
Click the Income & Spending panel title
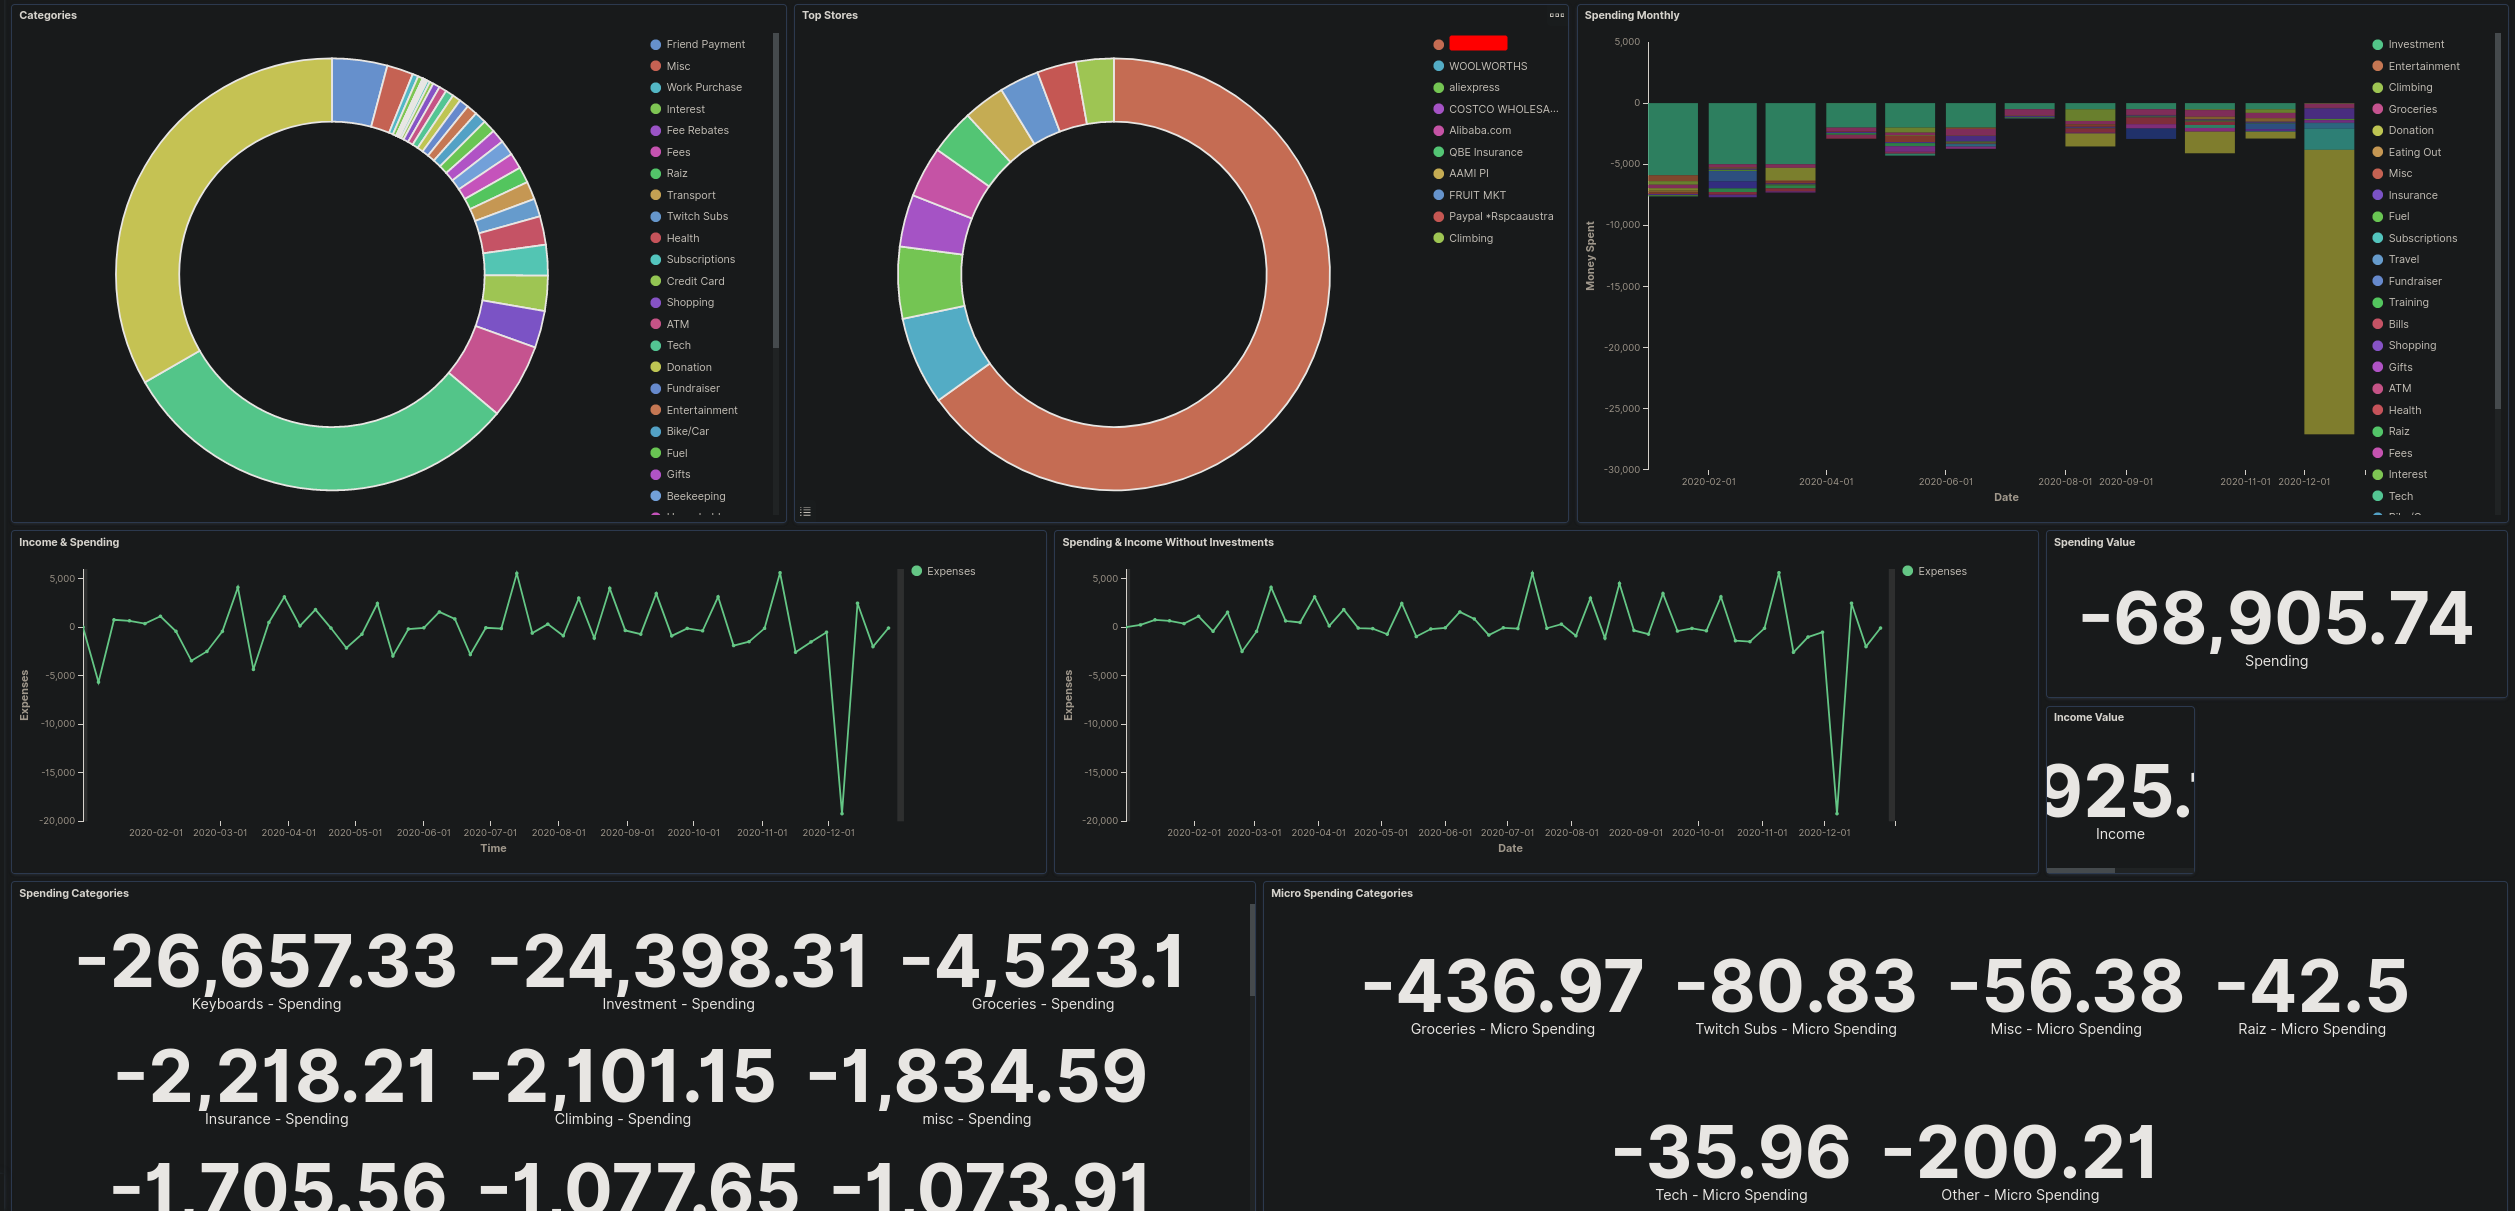pyautogui.click(x=69, y=543)
